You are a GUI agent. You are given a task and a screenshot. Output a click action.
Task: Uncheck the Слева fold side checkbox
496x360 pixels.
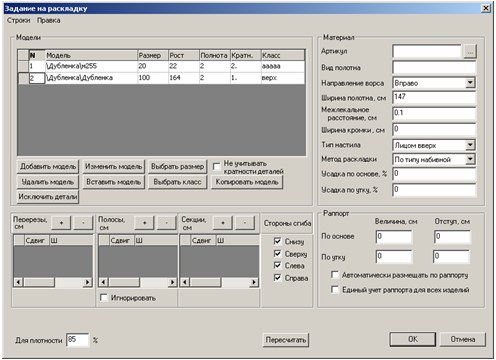click(x=277, y=265)
